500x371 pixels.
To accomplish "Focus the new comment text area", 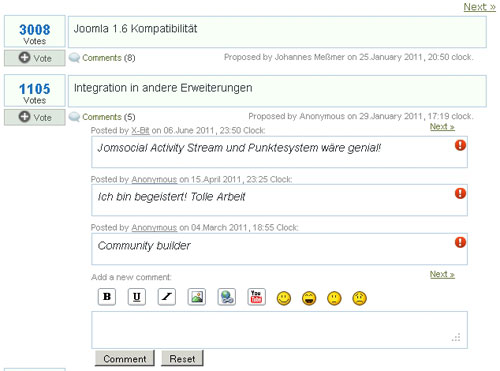I will (279, 330).
